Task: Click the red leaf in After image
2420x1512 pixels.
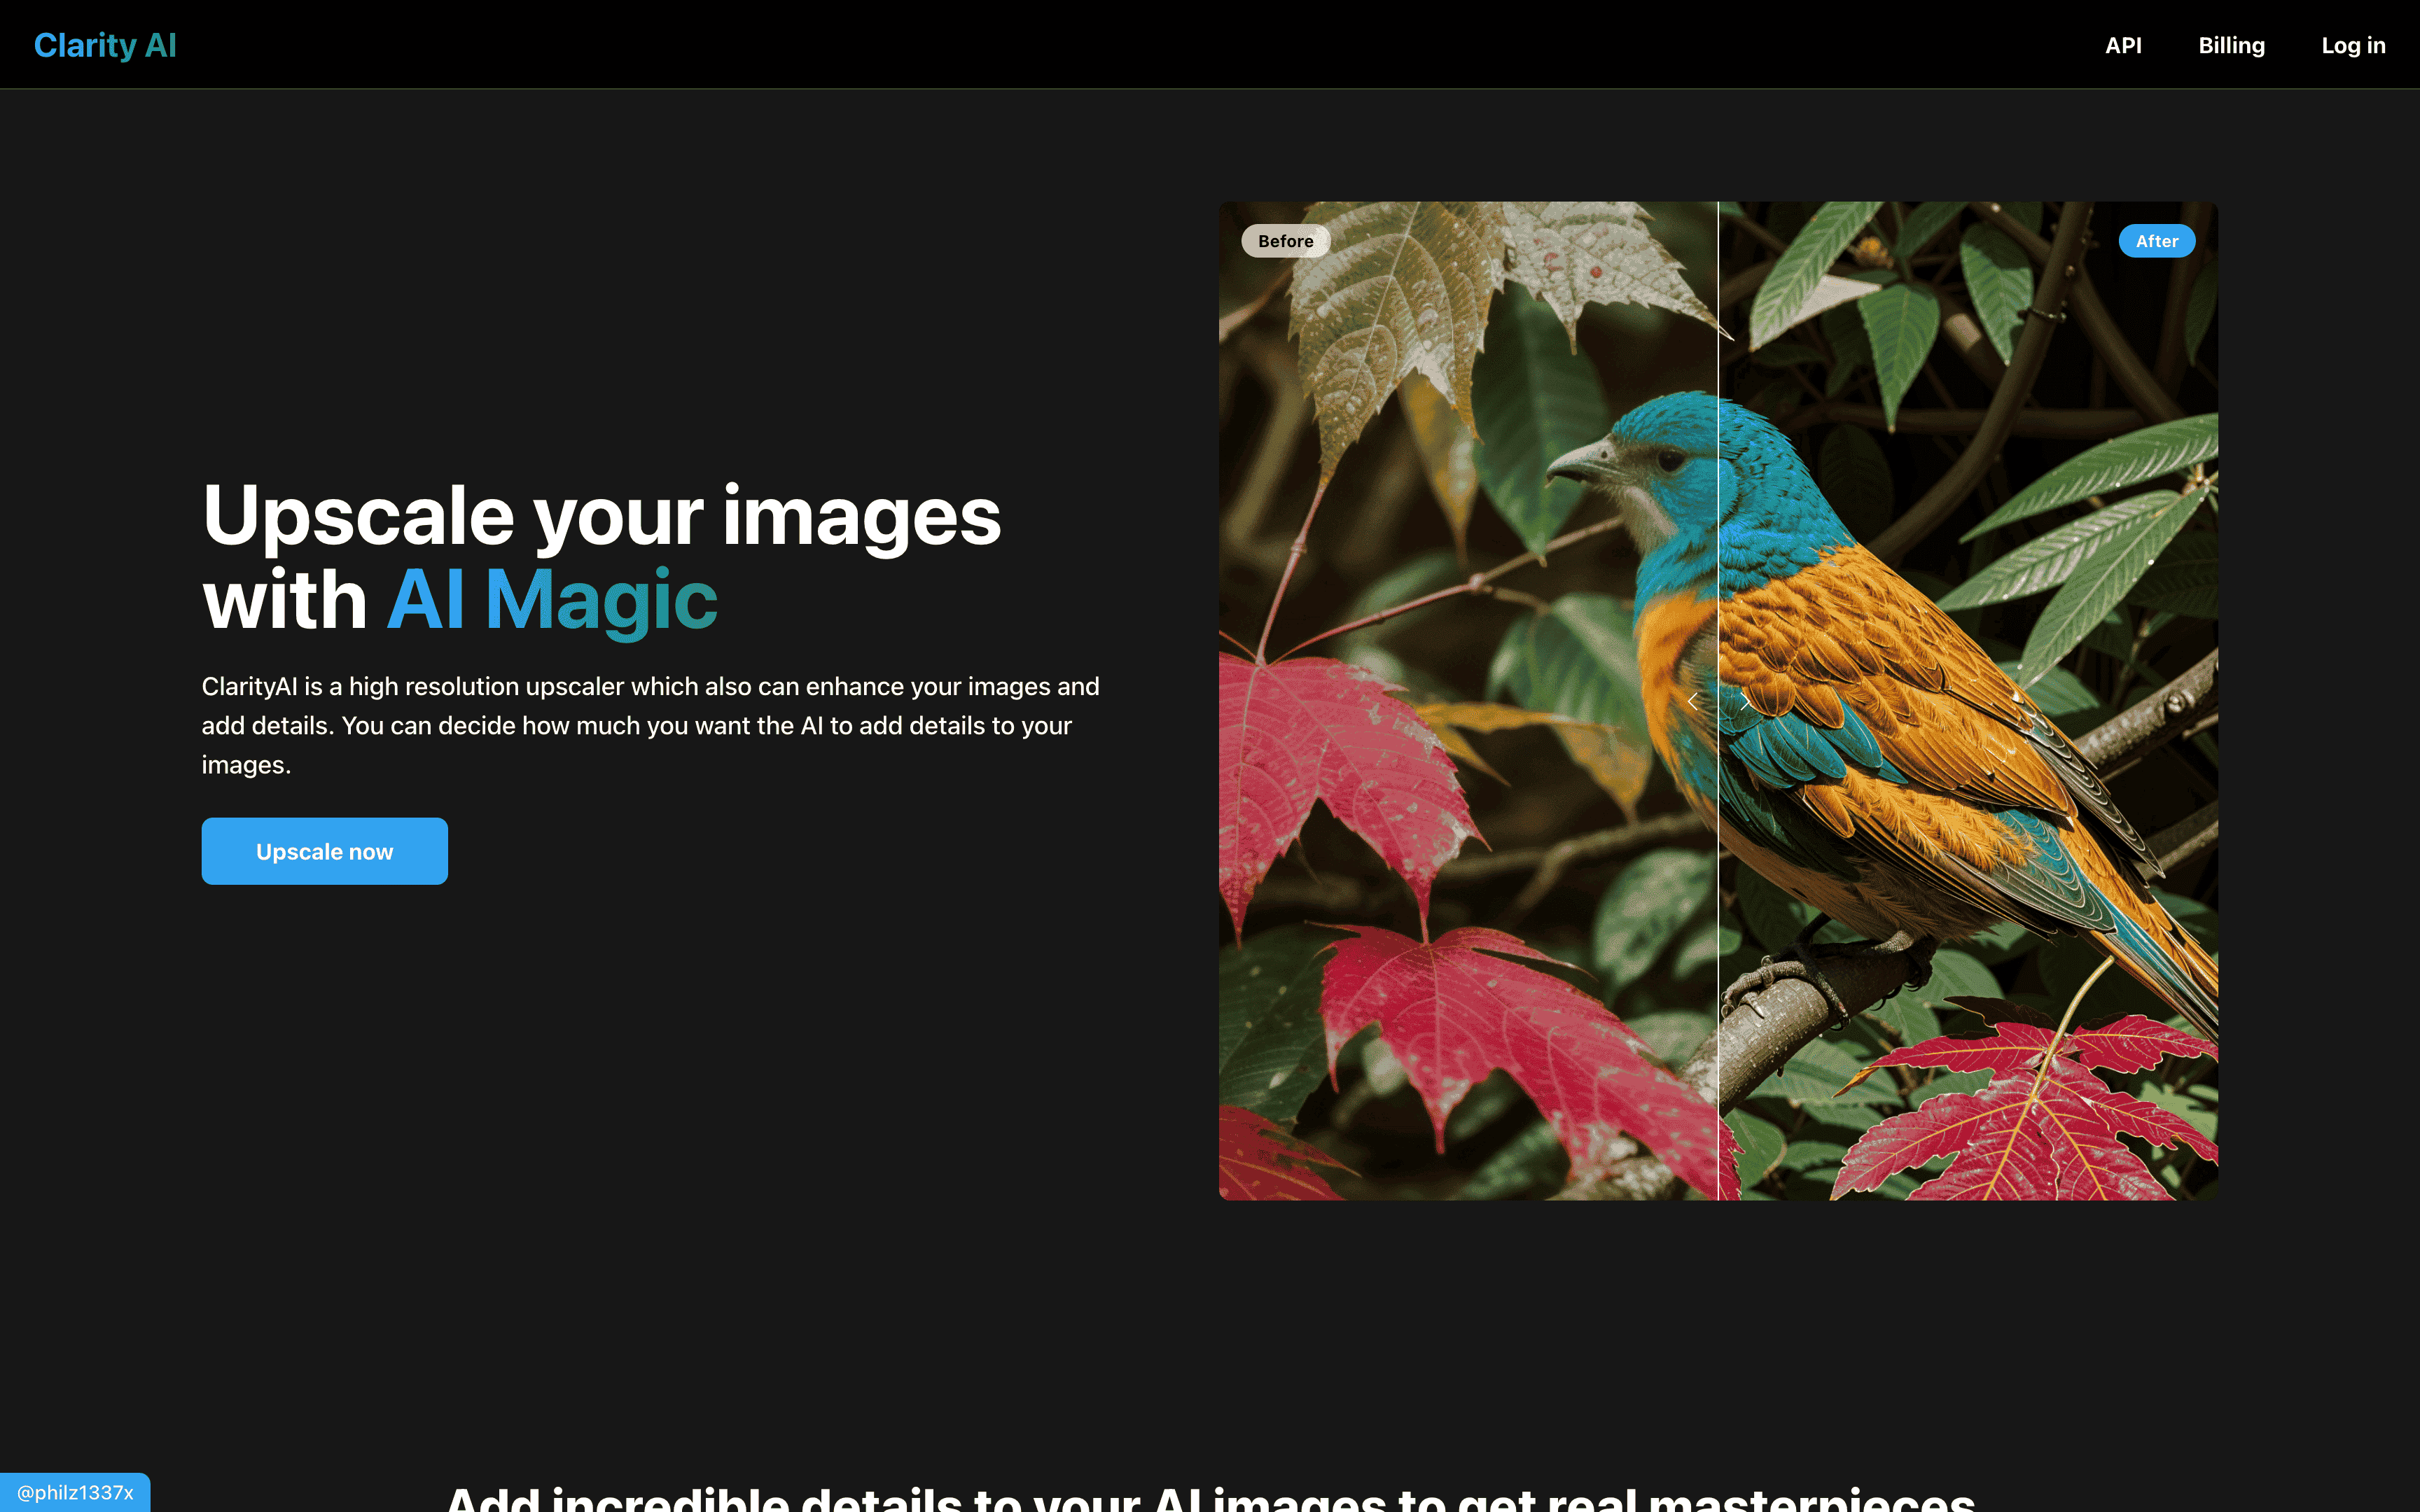Action: pyautogui.click(x=2030, y=1110)
